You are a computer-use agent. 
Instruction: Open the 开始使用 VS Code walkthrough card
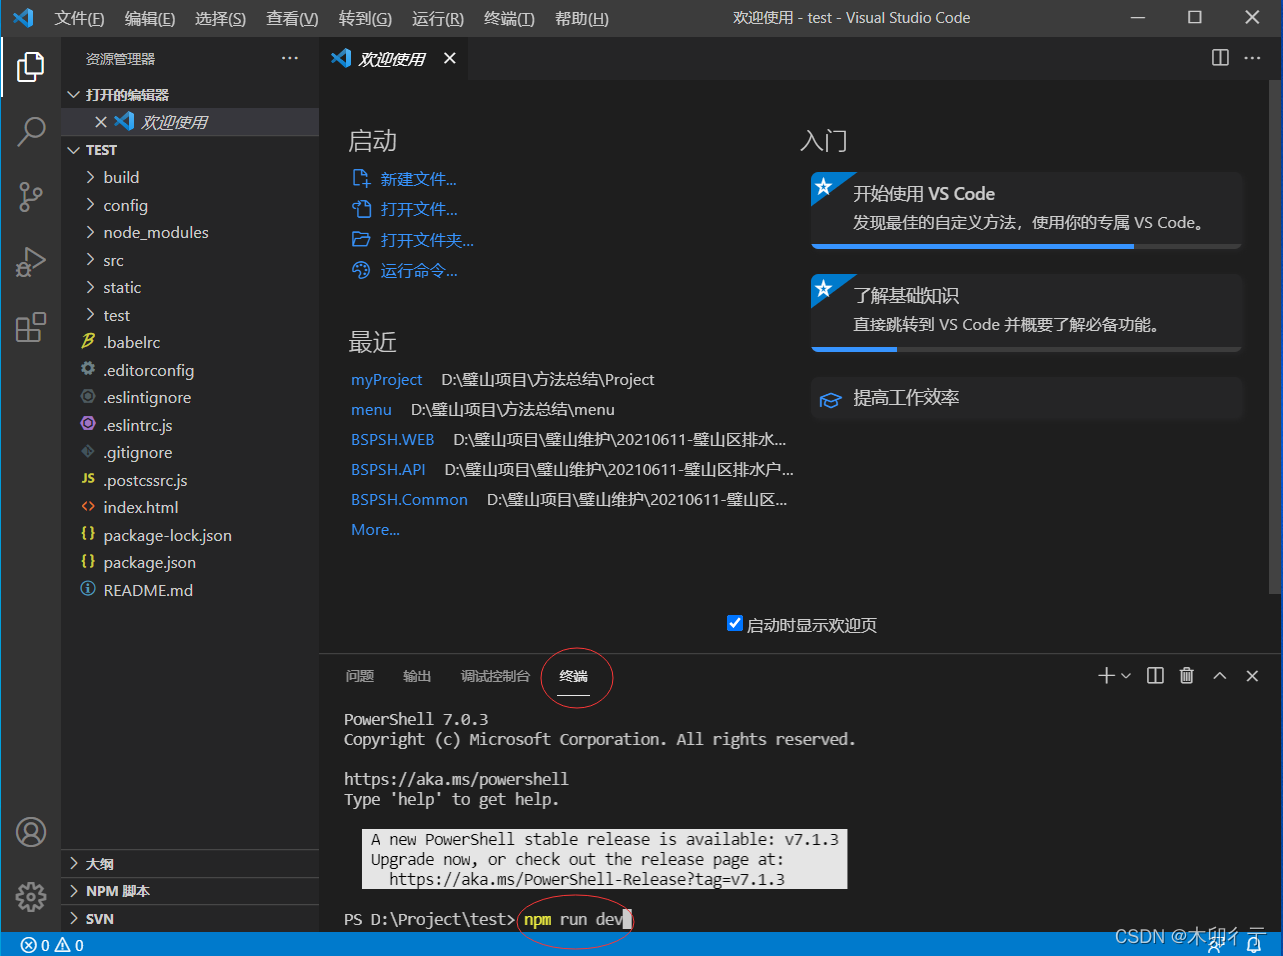pos(1027,210)
